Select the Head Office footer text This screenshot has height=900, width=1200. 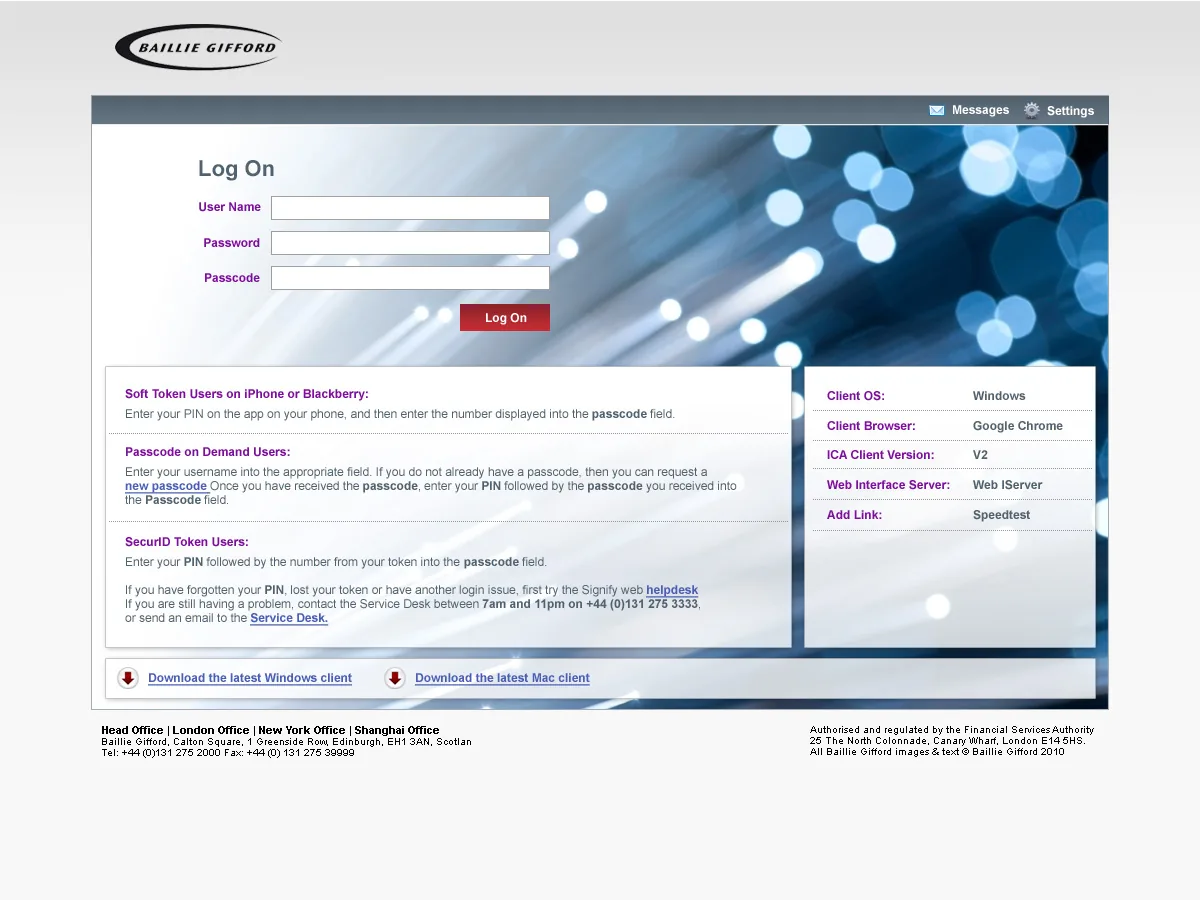pos(133,730)
